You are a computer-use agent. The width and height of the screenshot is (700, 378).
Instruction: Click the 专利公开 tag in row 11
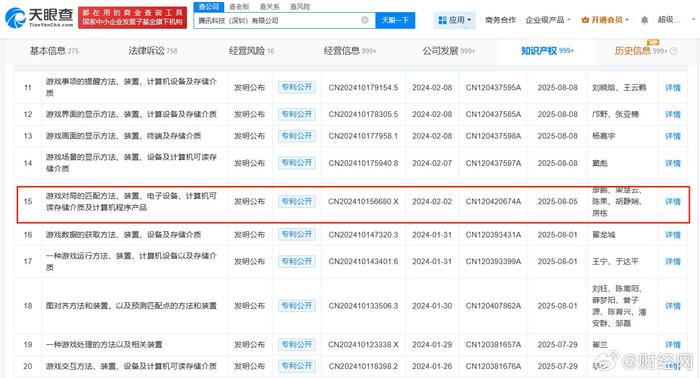pos(297,87)
